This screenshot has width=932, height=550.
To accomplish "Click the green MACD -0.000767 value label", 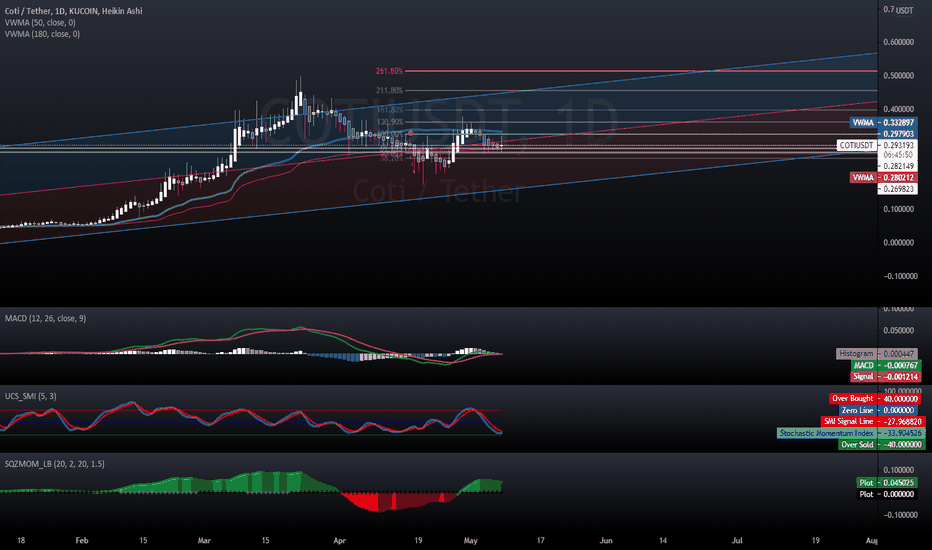I will tap(886, 365).
